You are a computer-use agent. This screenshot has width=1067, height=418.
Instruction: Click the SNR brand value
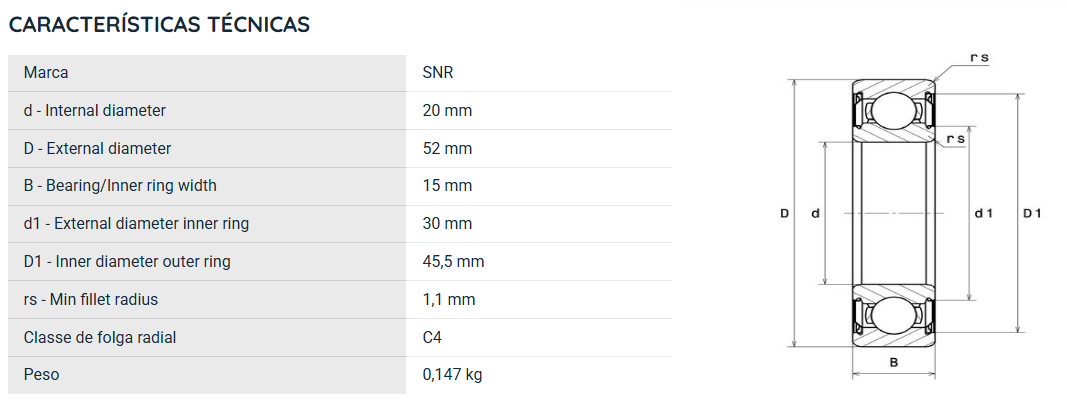click(438, 73)
